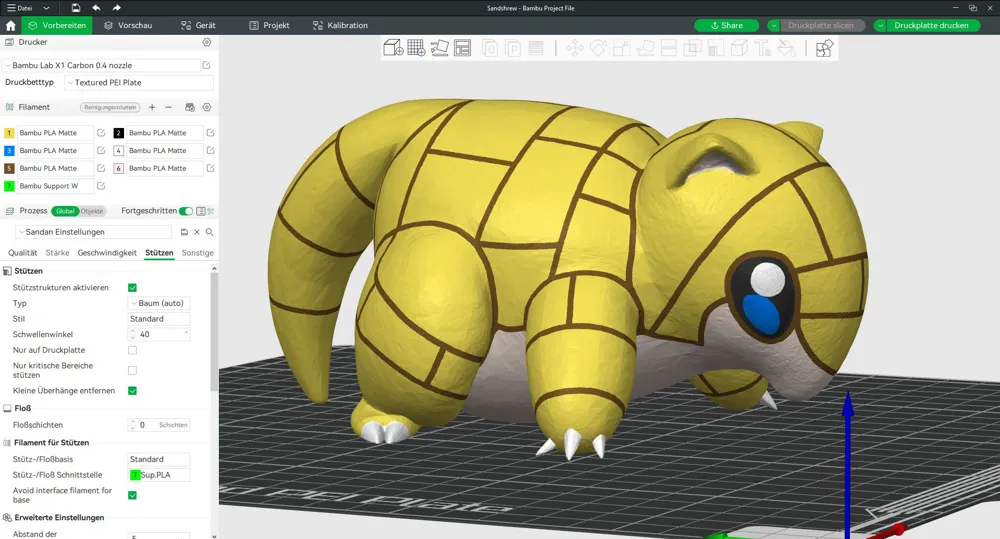1000x539 pixels.
Task: Click the Assembly view puzzle icon
Action: pos(824,48)
